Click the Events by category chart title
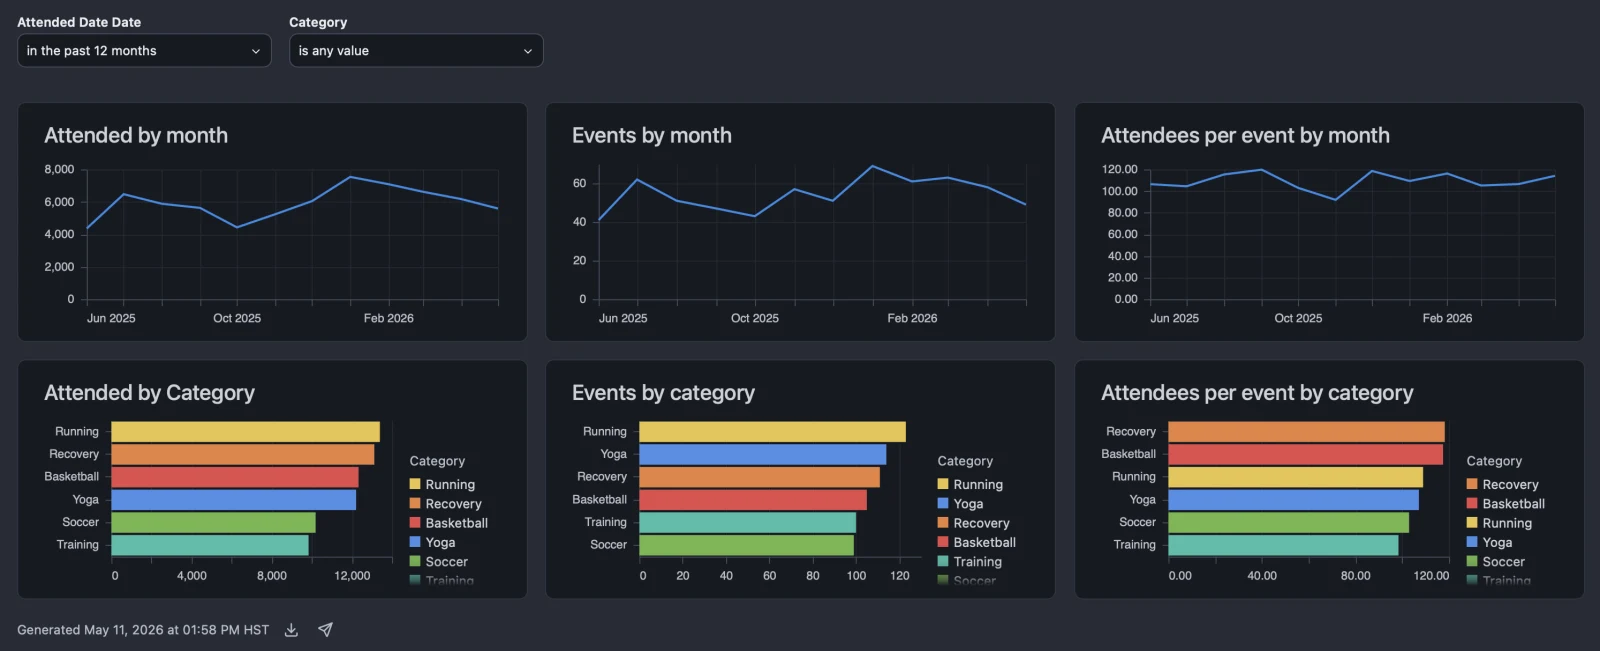The height and width of the screenshot is (651, 1600). (663, 393)
